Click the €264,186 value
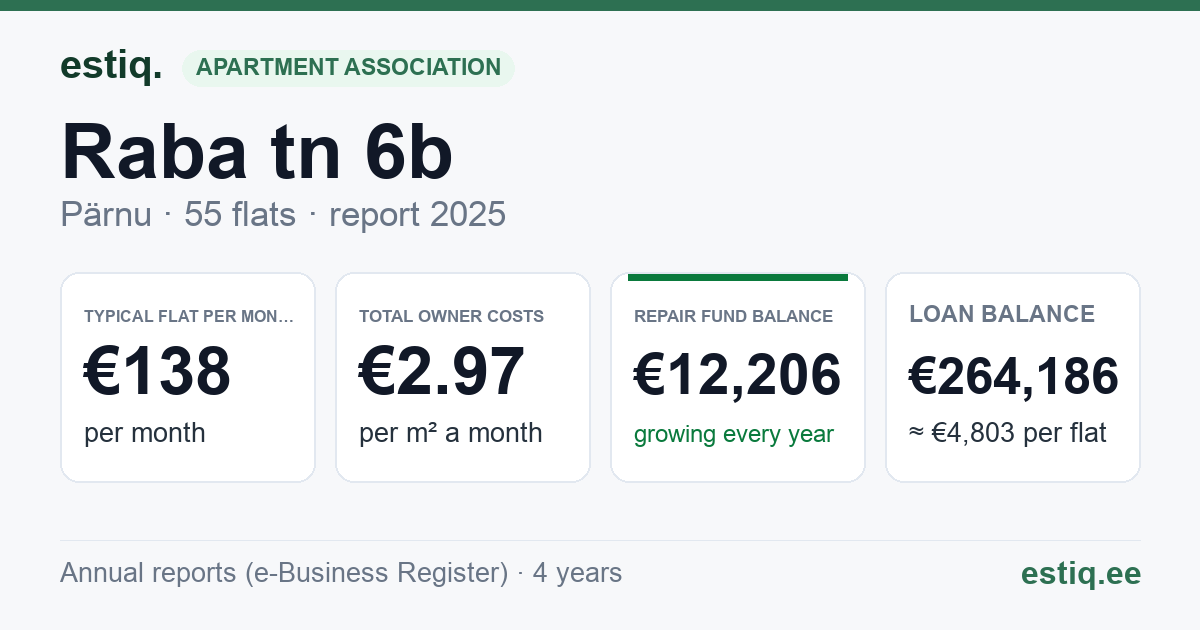The image size is (1200, 630). tap(1014, 376)
